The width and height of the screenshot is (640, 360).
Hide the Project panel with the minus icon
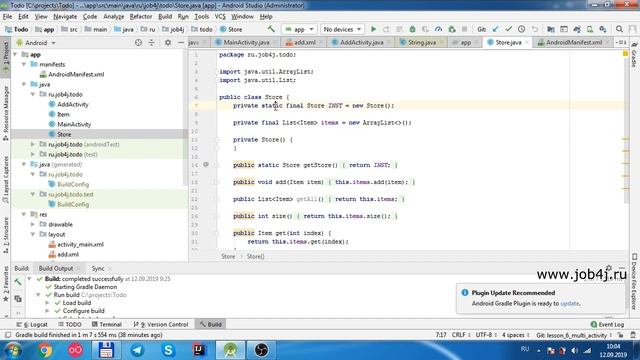pos(181,42)
